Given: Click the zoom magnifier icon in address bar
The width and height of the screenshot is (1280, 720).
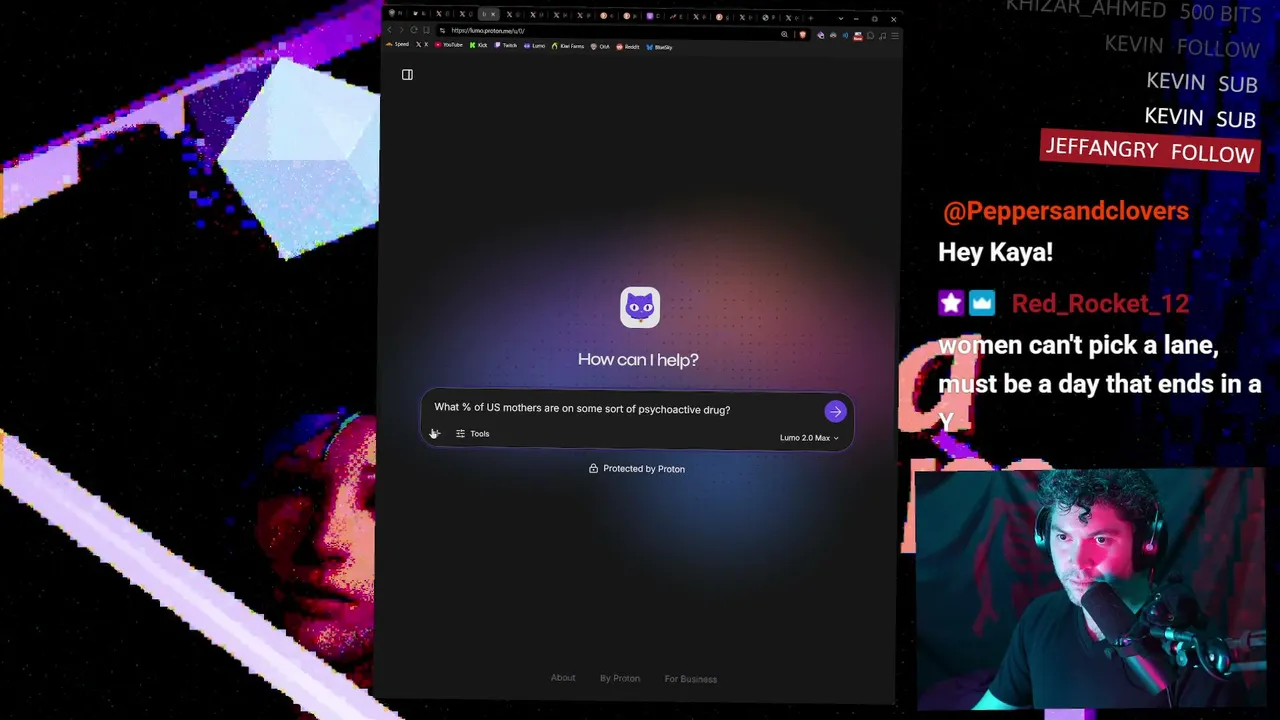Looking at the screenshot, I should pyautogui.click(x=784, y=35).
